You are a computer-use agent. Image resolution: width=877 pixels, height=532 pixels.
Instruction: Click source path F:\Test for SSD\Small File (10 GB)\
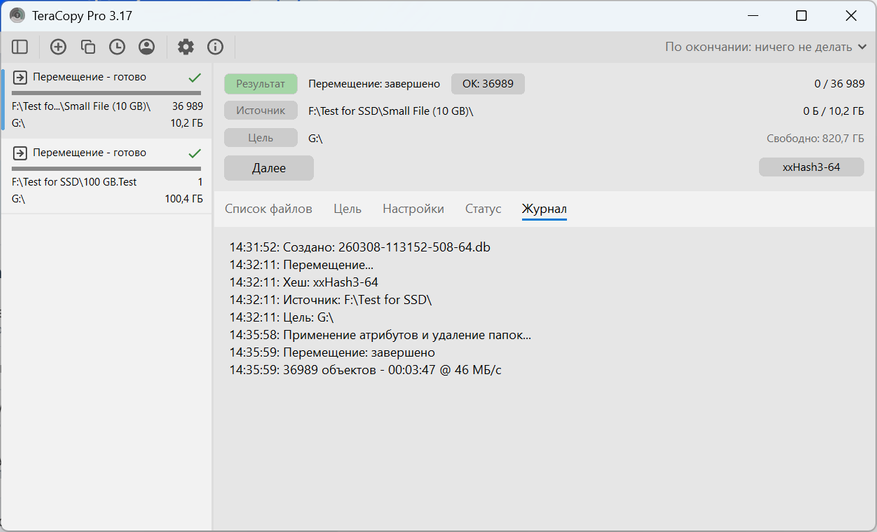391,111
